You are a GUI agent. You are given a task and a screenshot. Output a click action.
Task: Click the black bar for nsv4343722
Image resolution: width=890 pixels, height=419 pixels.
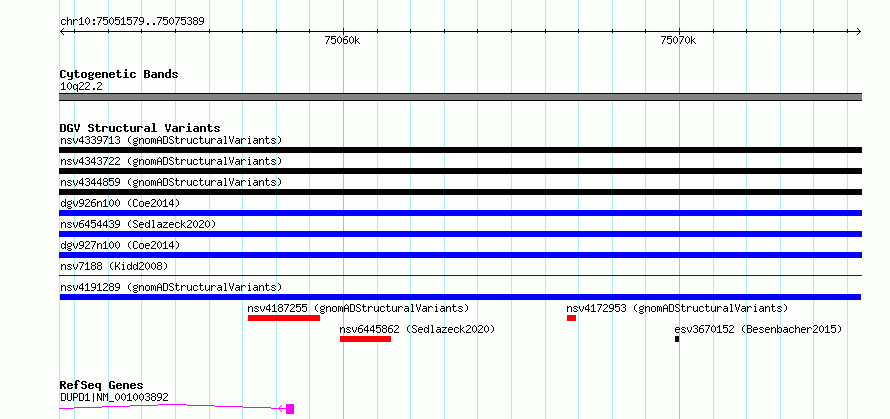click(460, 171)
